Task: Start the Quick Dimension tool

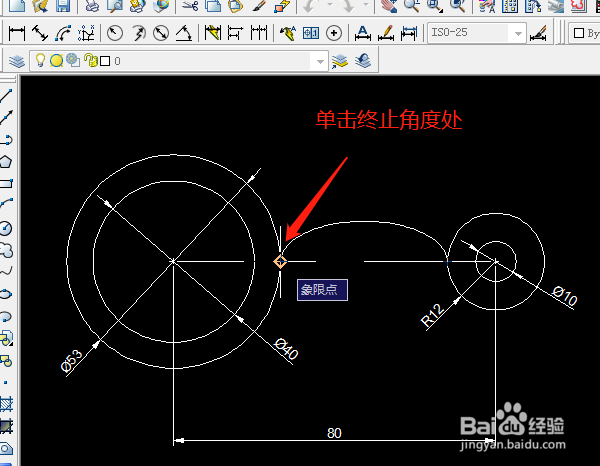Action: pos(213,33)
